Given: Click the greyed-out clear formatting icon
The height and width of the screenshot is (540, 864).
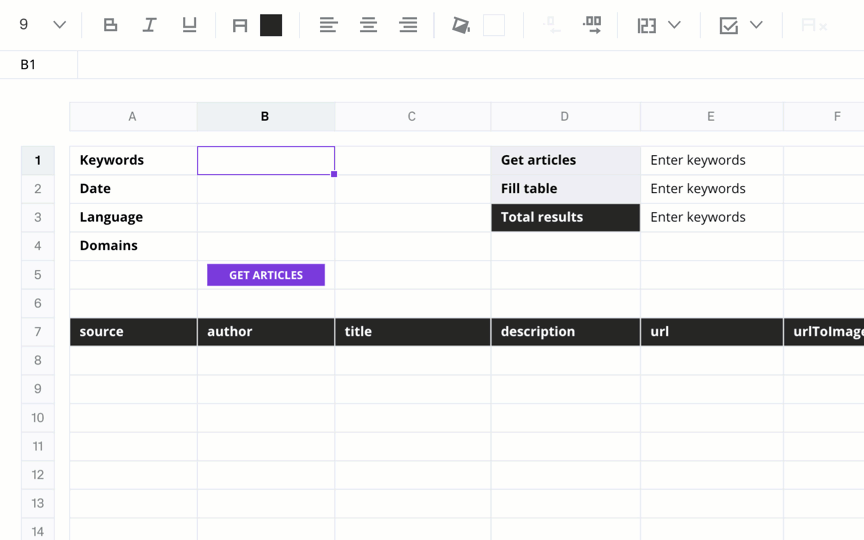Looking at the screenshot, I should pyautogui.click(x=814, y=25).
